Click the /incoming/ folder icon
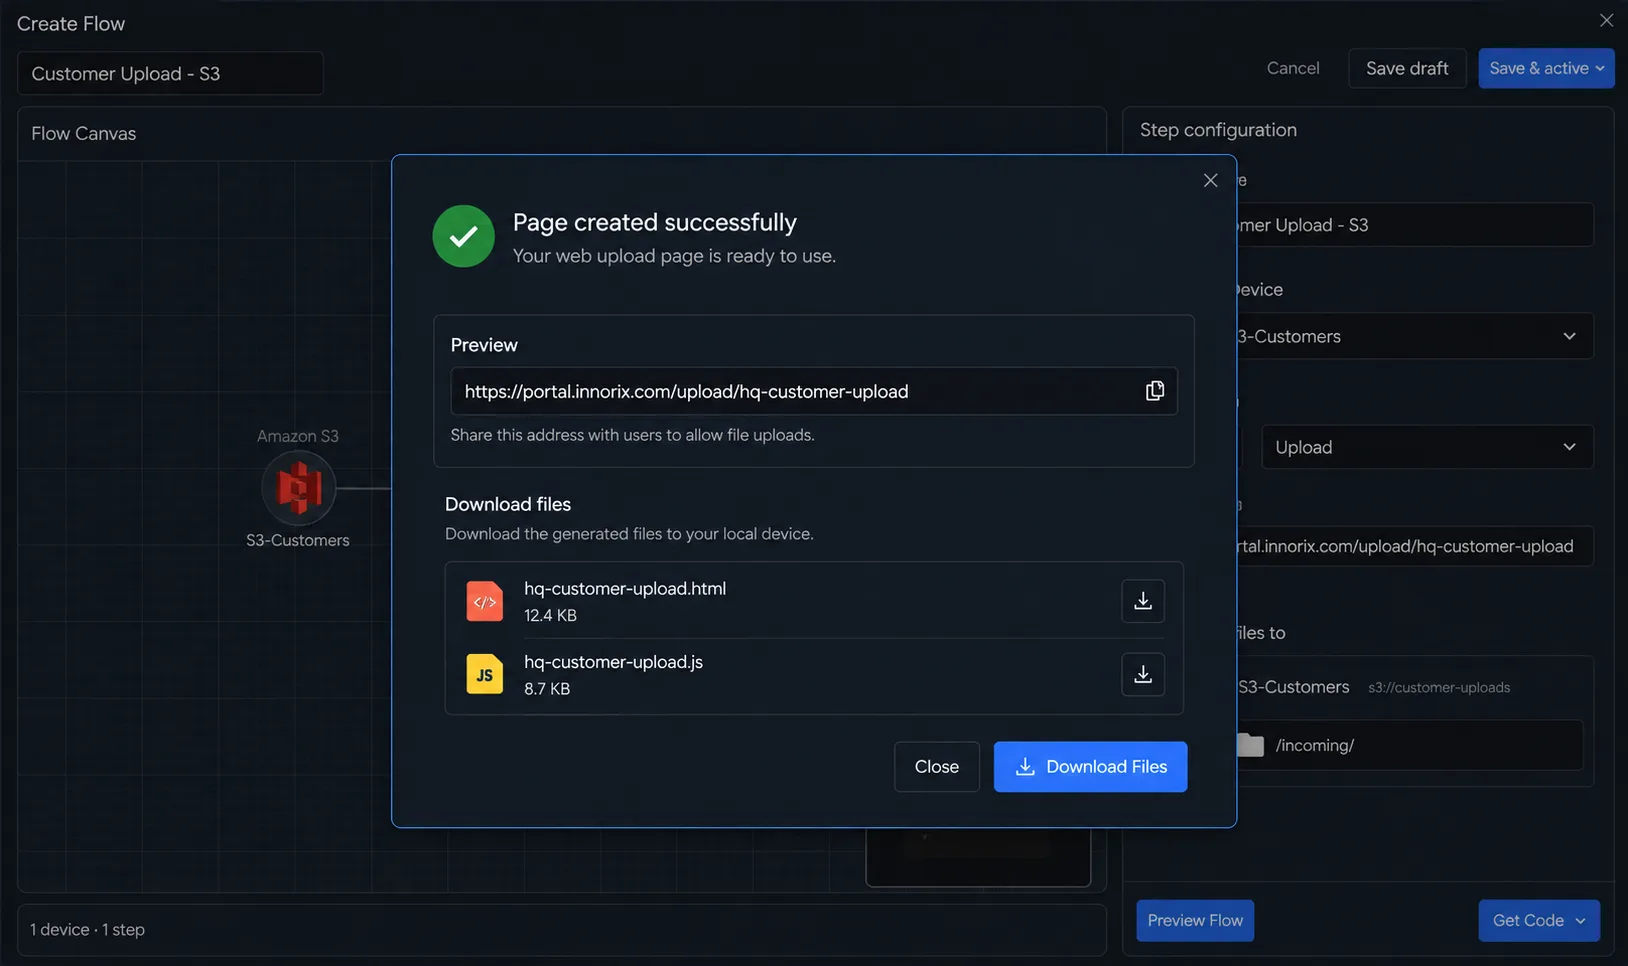 (x=1250, y=745)
